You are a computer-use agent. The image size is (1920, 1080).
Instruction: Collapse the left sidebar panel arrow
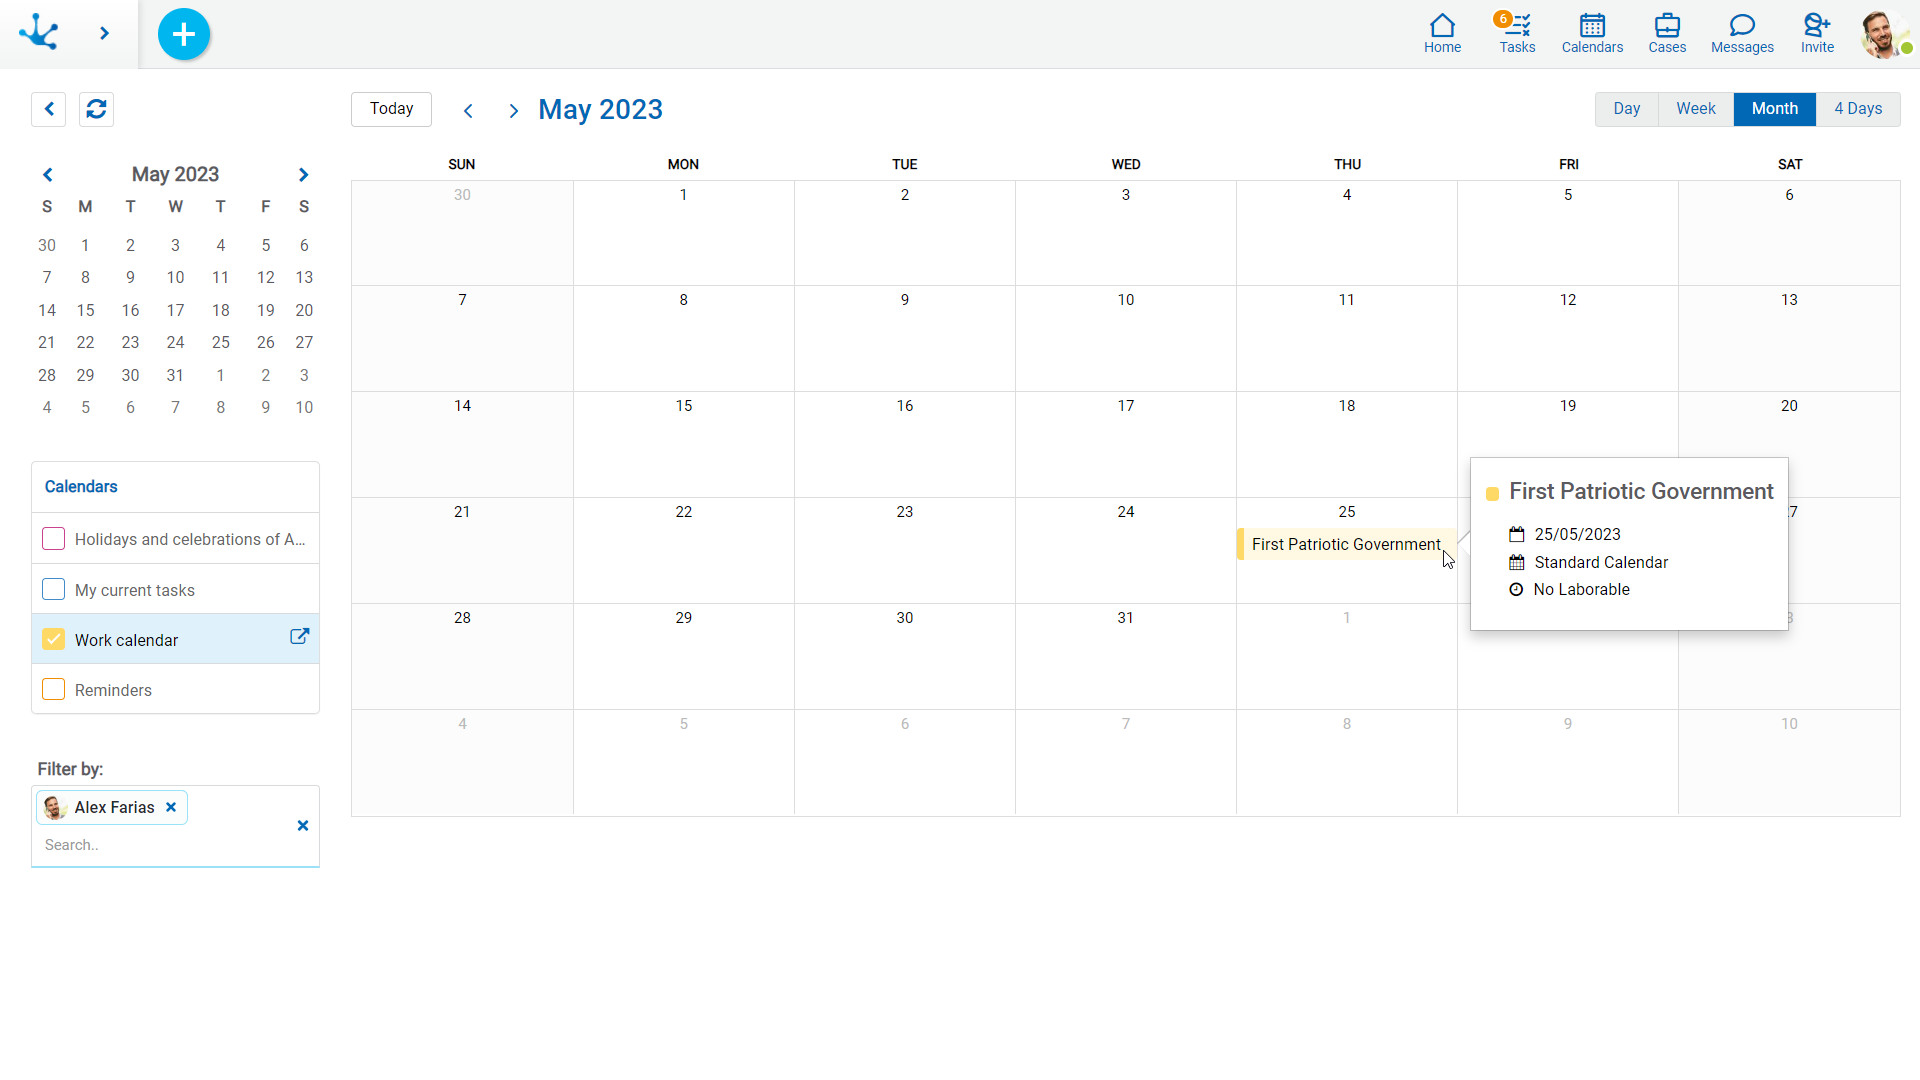click(x=49, y=109)
